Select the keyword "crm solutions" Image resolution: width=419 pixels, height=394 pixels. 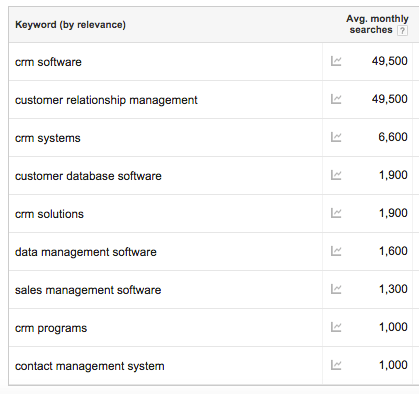pos(49,214)
